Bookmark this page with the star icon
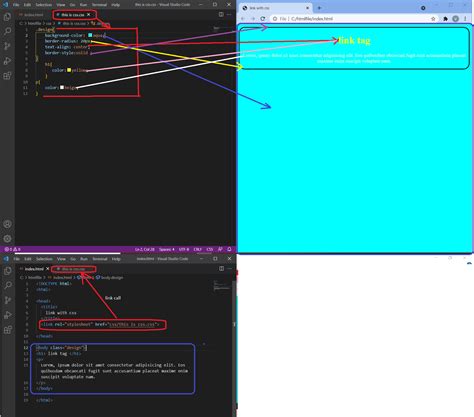The height and width of the screenshot is (417, 474). click(x=433, y=19)
